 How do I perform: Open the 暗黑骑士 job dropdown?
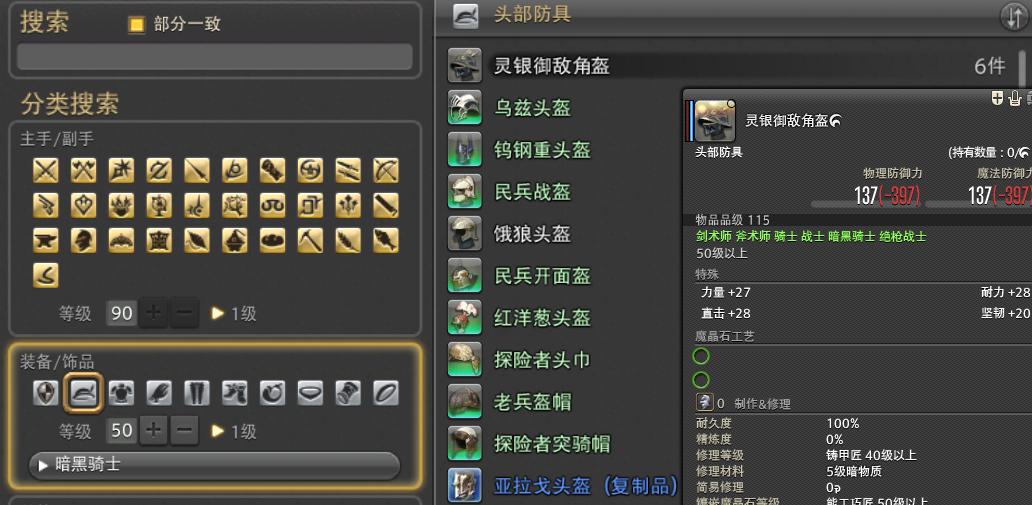coord(215,465)
